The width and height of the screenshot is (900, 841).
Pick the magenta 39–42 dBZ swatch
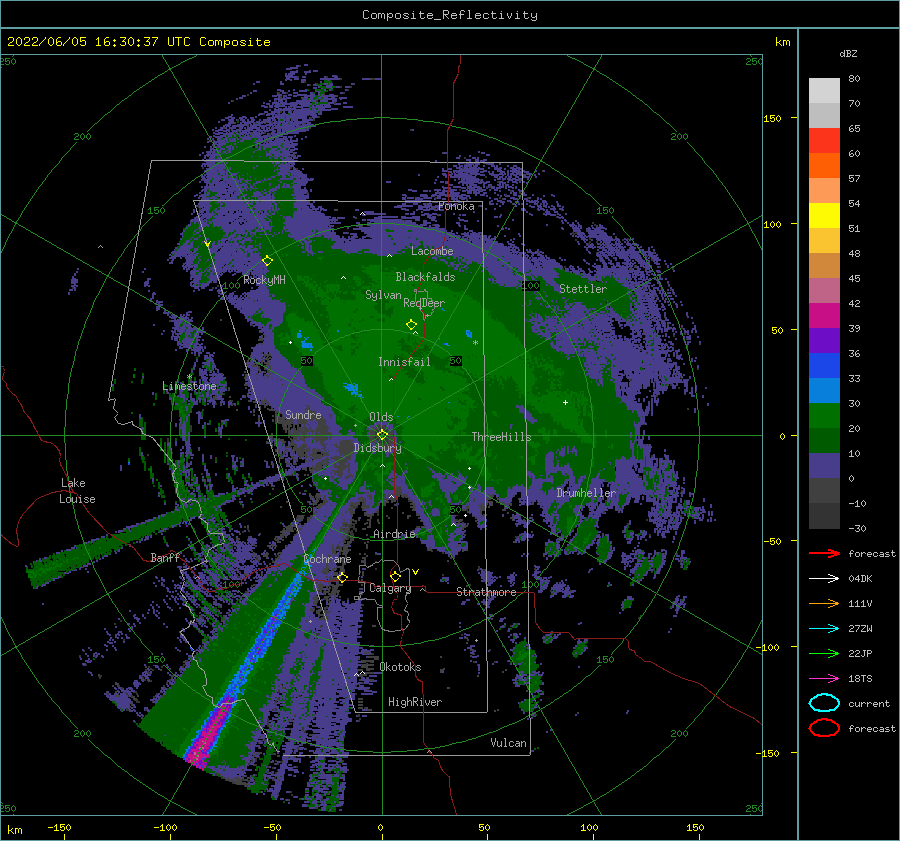(x=824, y=316)
